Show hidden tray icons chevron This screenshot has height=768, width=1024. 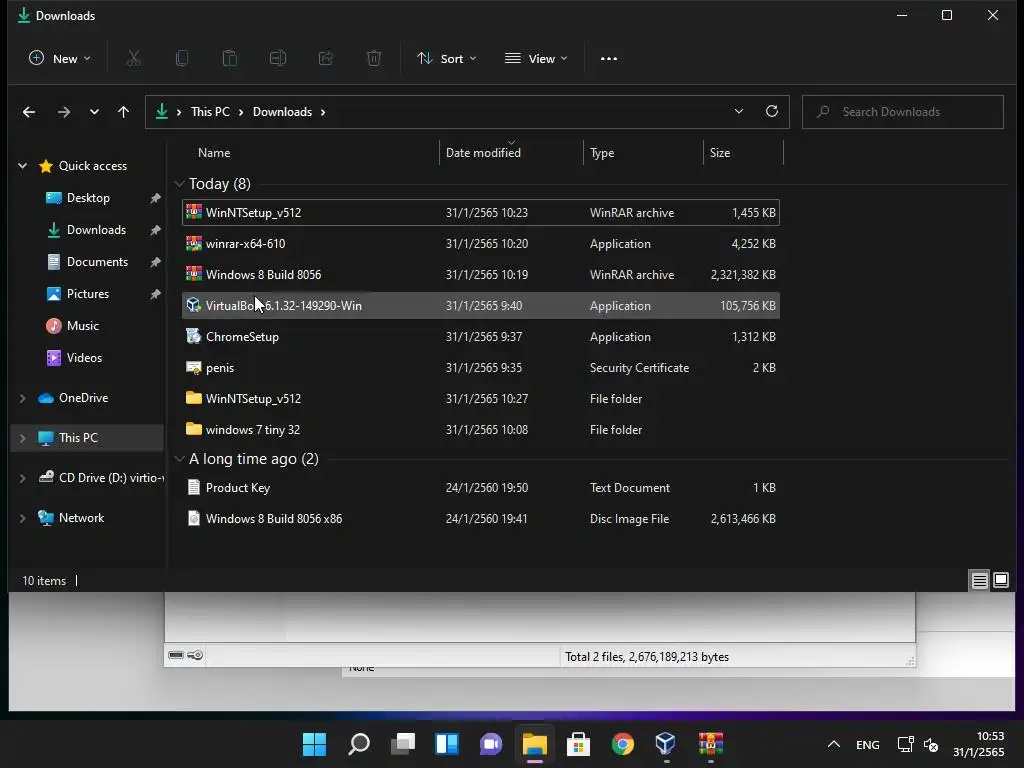coord(833,744)
